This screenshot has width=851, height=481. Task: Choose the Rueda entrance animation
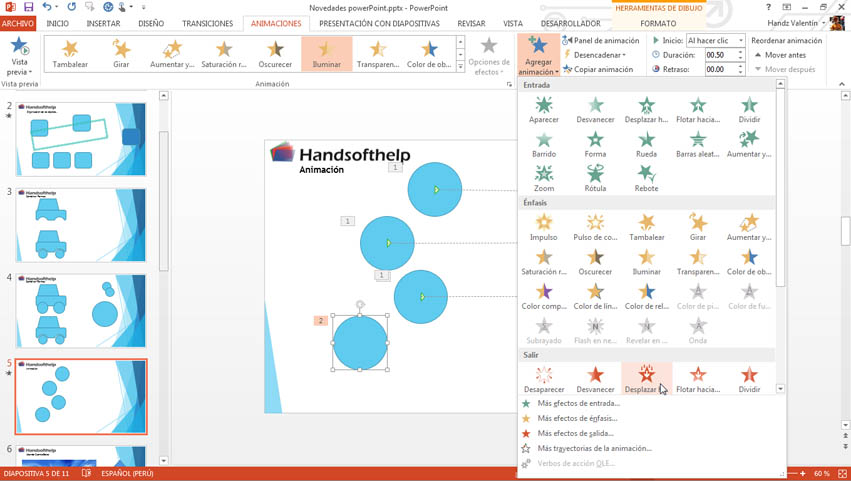(x=646, y=144)
